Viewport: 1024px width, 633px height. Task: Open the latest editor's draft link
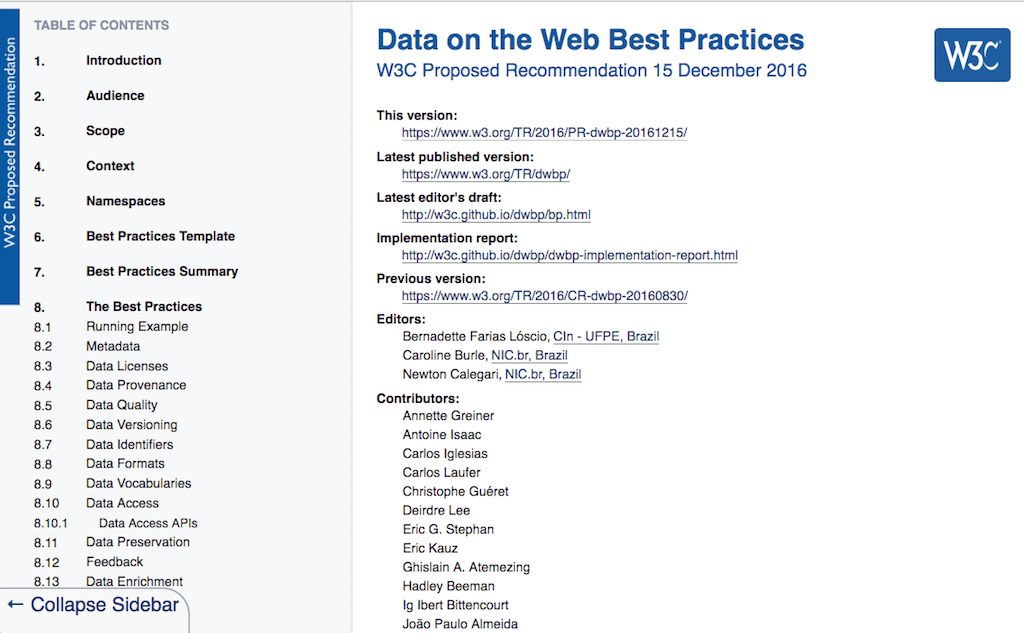(x=496, y=215)
